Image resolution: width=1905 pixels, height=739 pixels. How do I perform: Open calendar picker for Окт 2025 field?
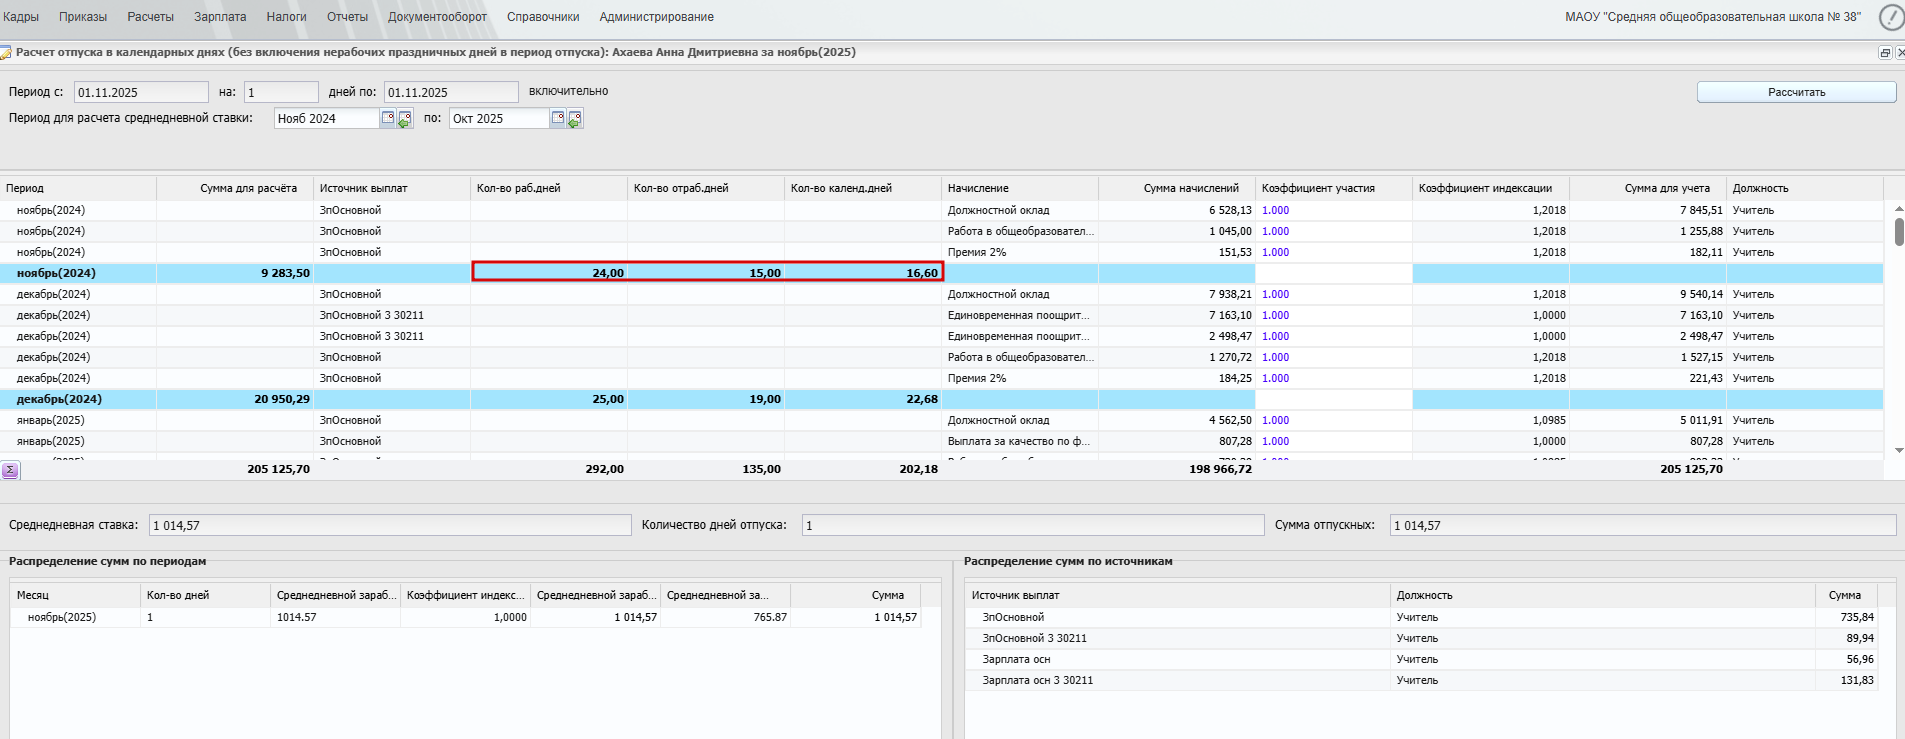(559, 118)
